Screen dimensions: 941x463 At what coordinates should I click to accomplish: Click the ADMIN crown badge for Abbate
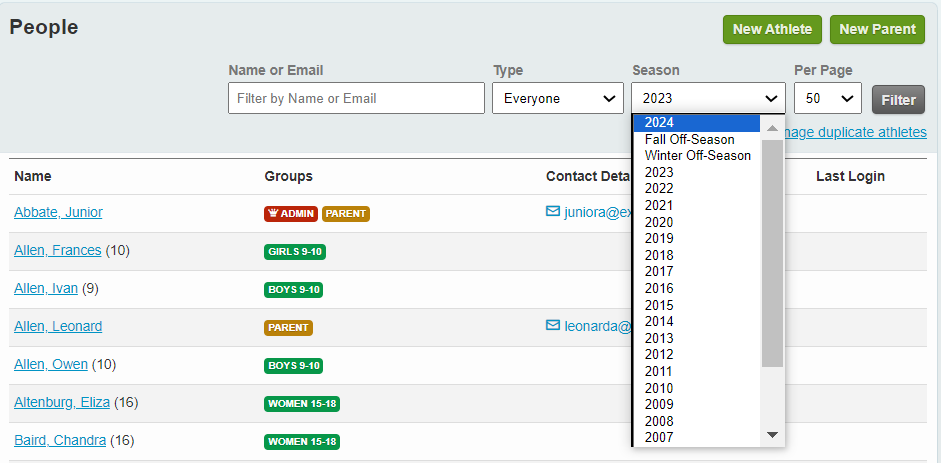point(291,213)
